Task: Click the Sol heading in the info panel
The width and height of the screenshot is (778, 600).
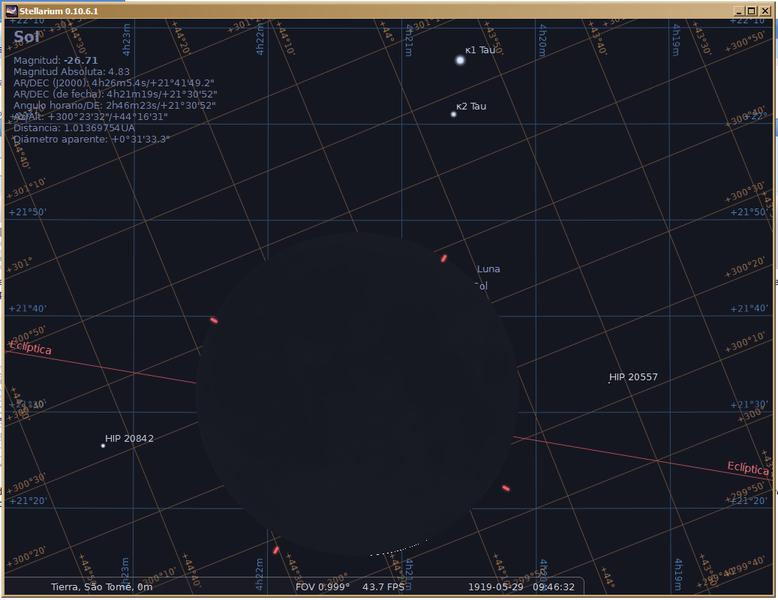Action: pyautogui.click(x=27, y=37)
